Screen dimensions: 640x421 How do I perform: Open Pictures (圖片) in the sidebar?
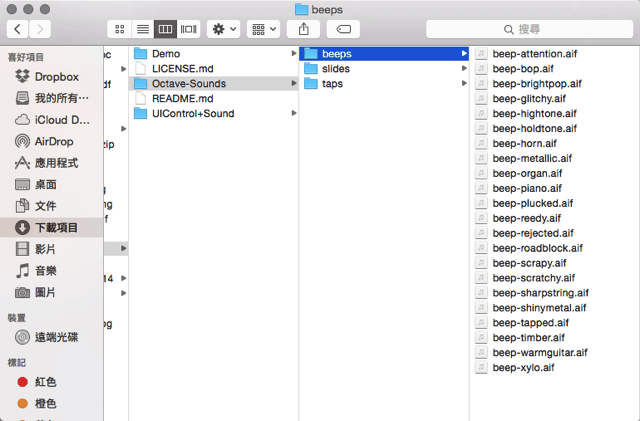(51, 292)
